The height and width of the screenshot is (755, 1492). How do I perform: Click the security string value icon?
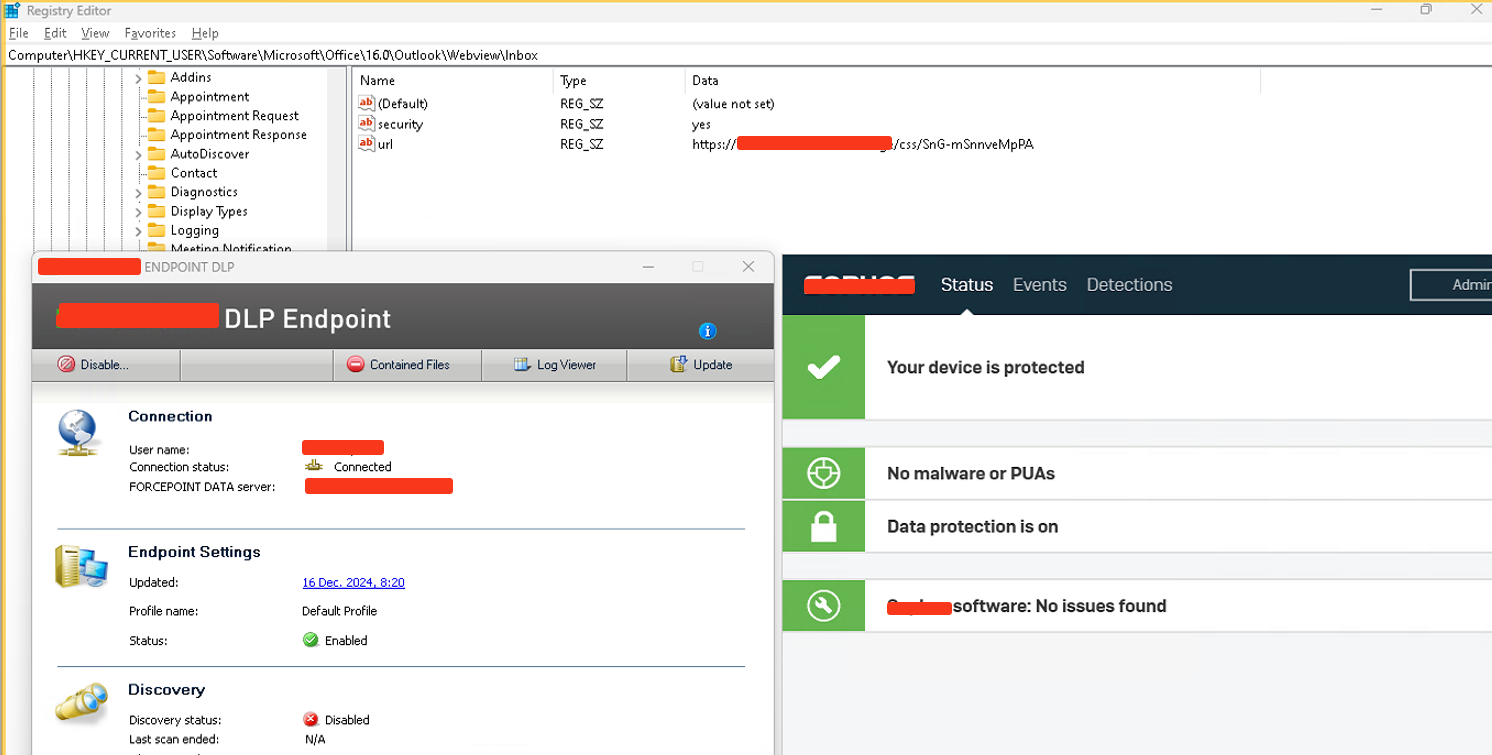coord(366,123)
